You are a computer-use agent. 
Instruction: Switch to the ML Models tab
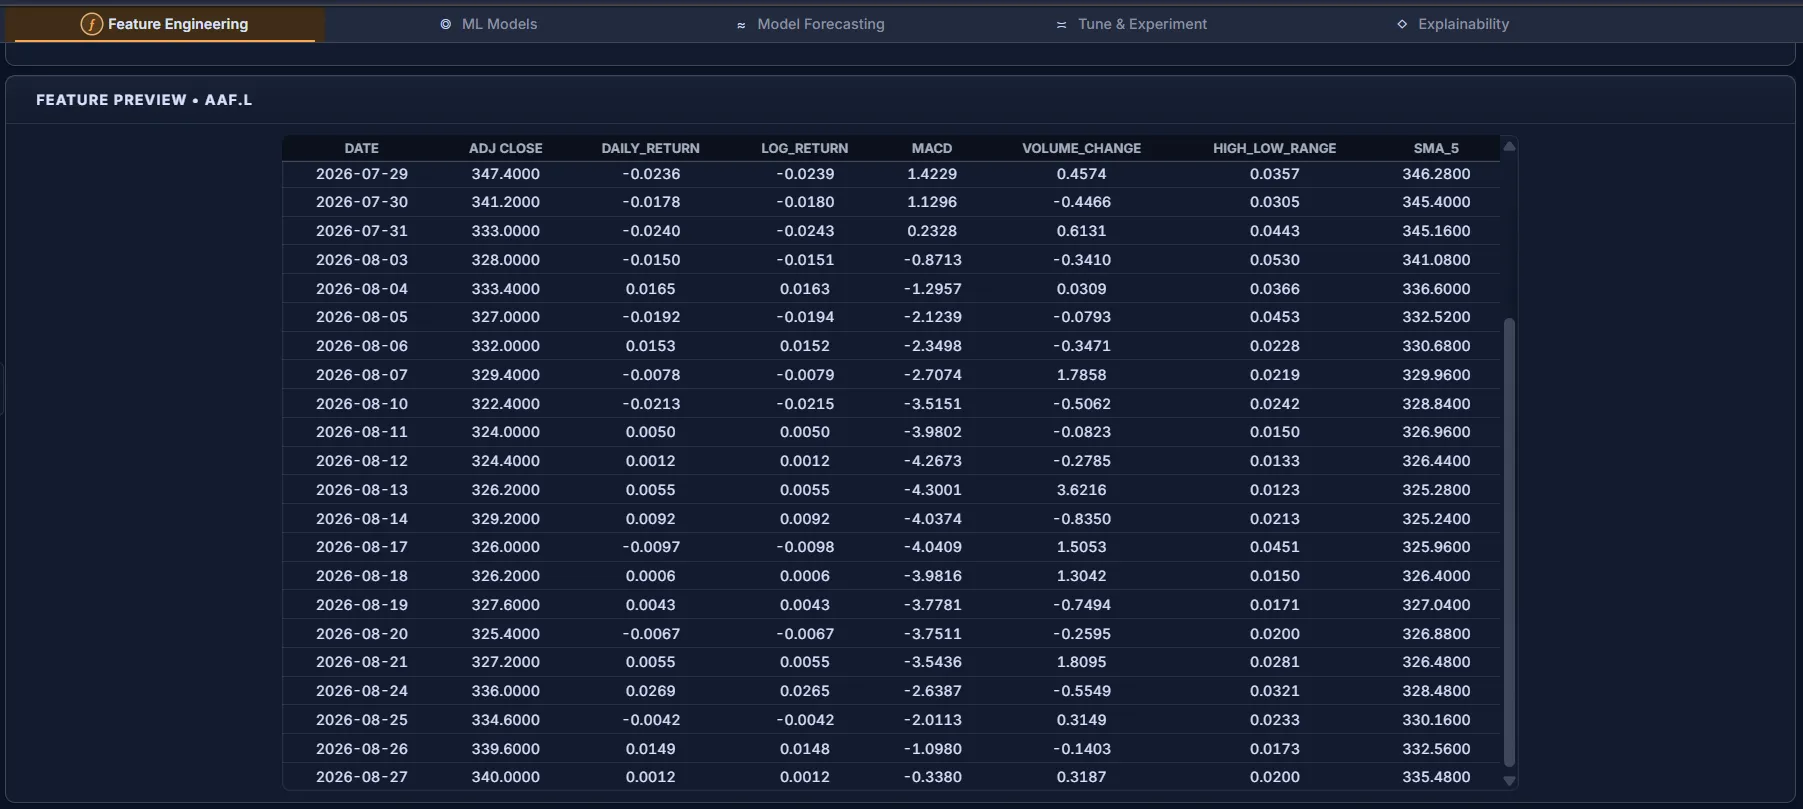pos(489,24)
